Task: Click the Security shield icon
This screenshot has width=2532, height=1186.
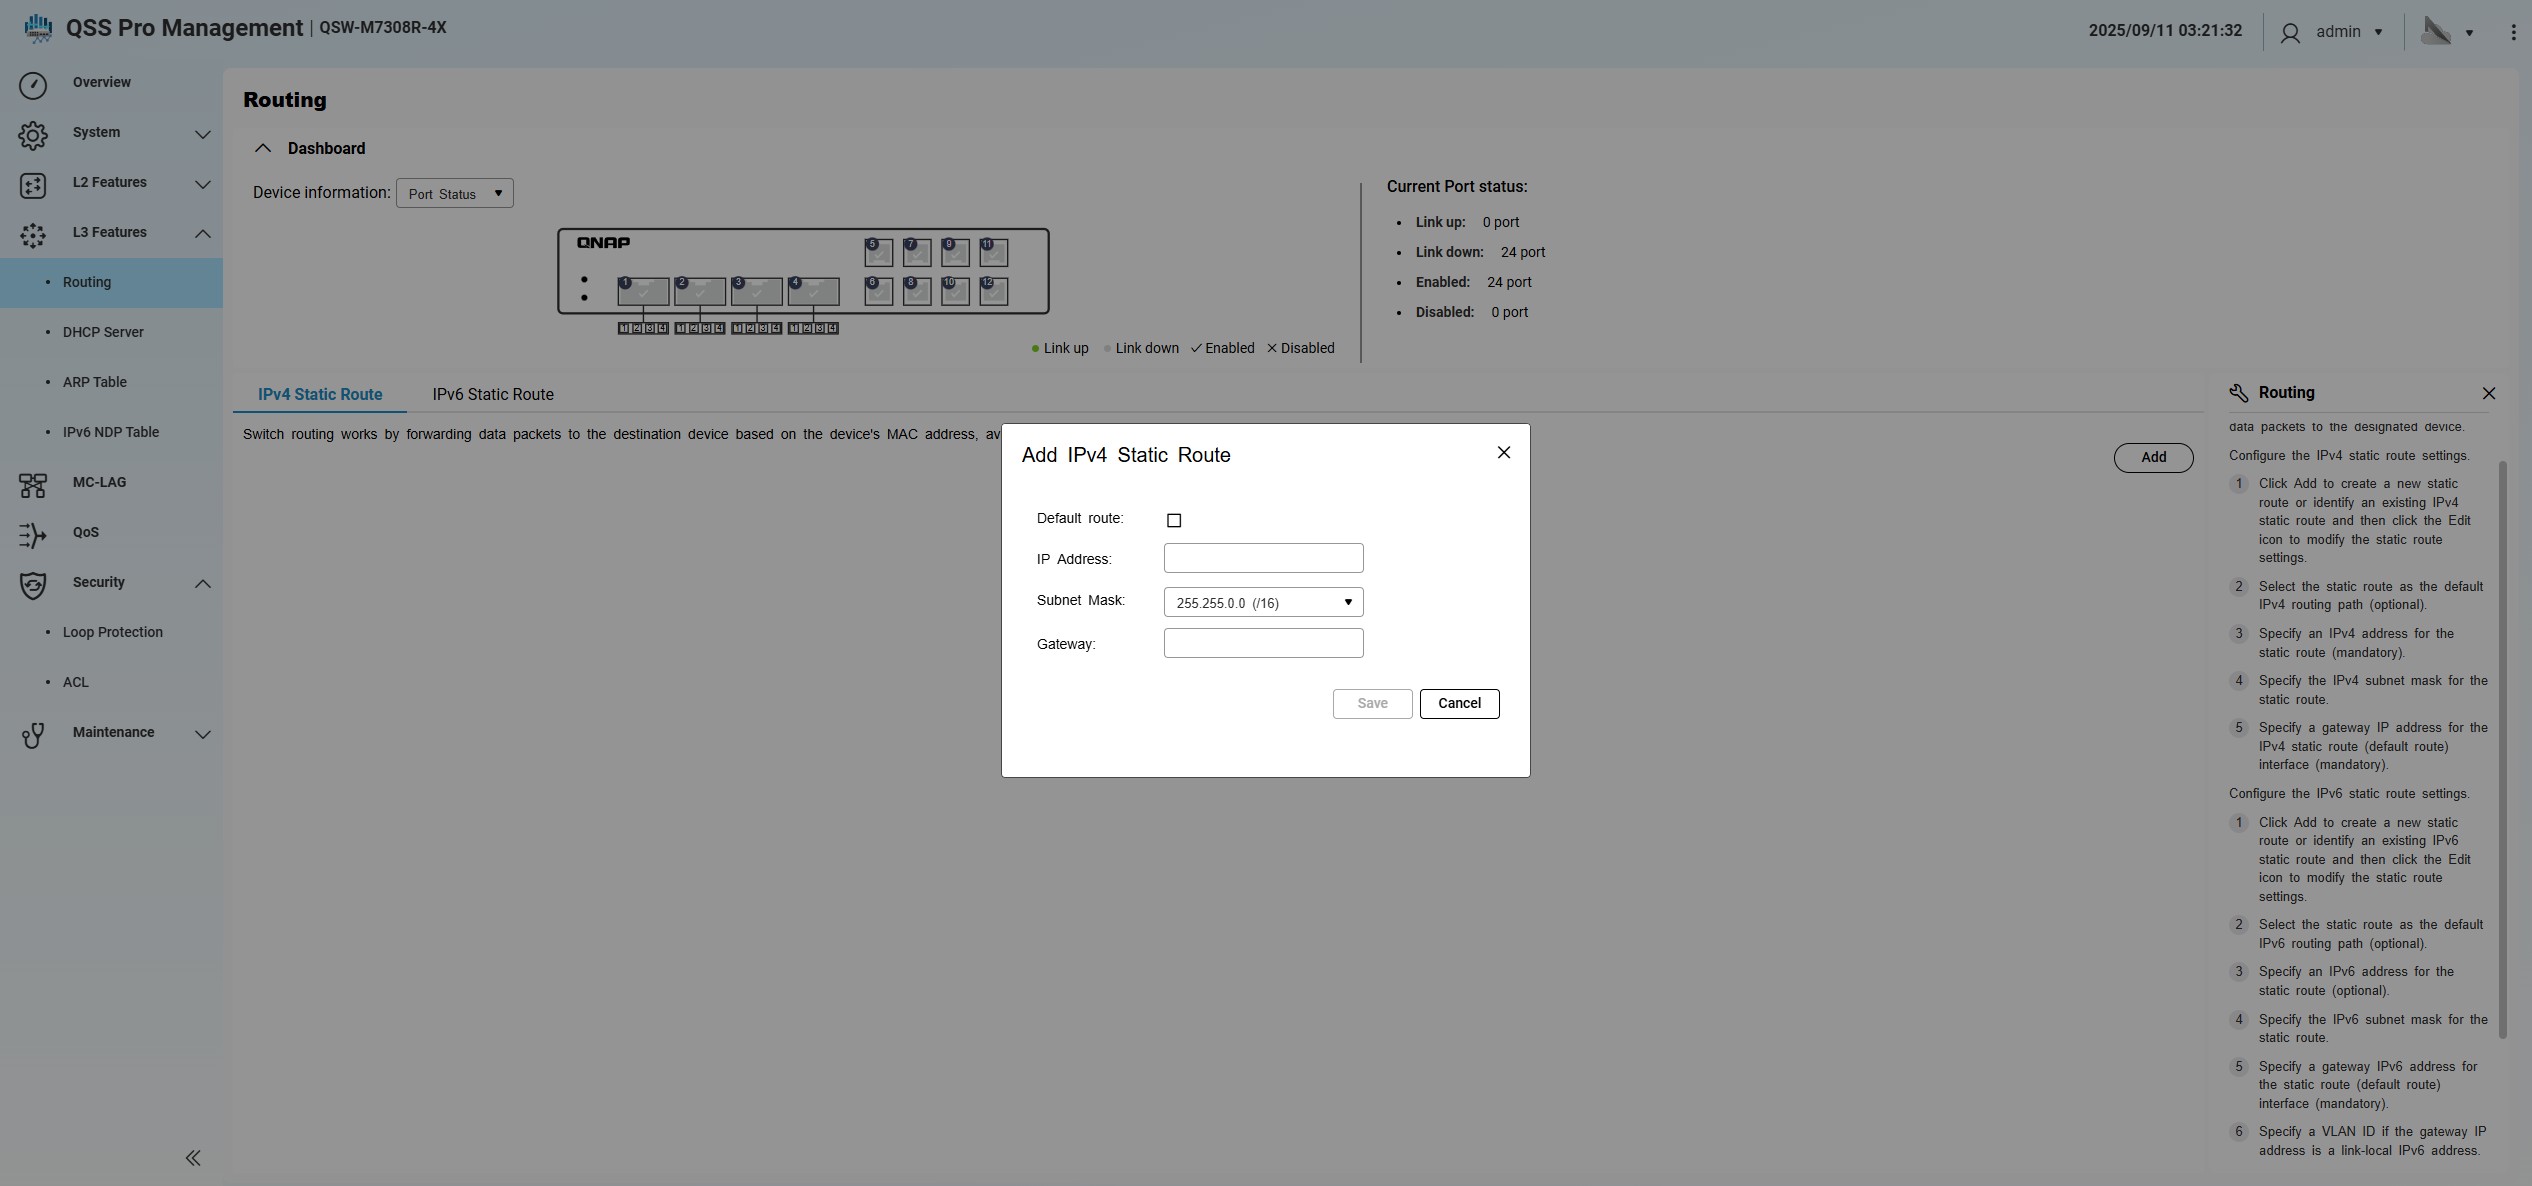Action: tap(33, 585)
